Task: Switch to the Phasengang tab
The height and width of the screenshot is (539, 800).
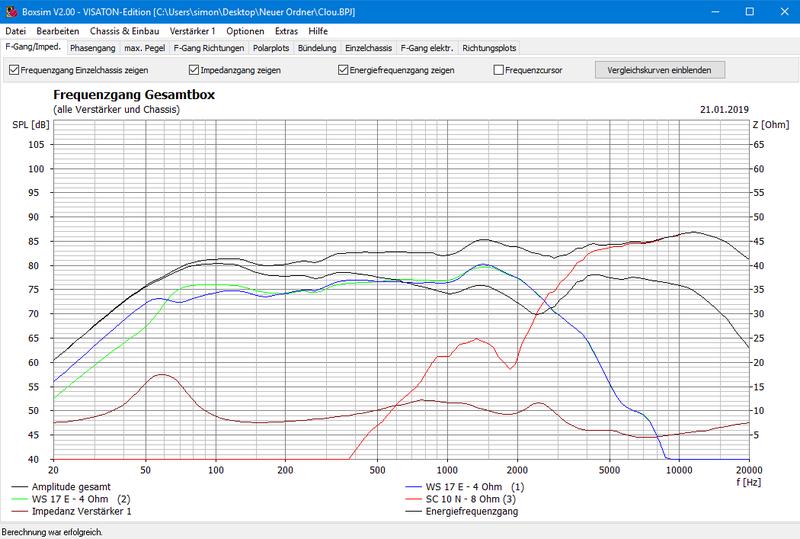Action: (92, 47)
